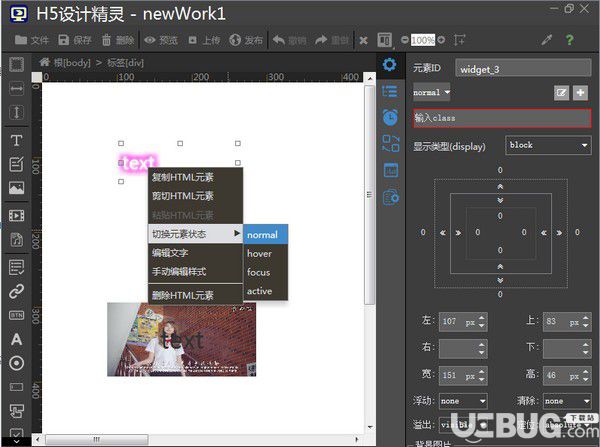Select the letter A tool in sidebar

point(16,339)
